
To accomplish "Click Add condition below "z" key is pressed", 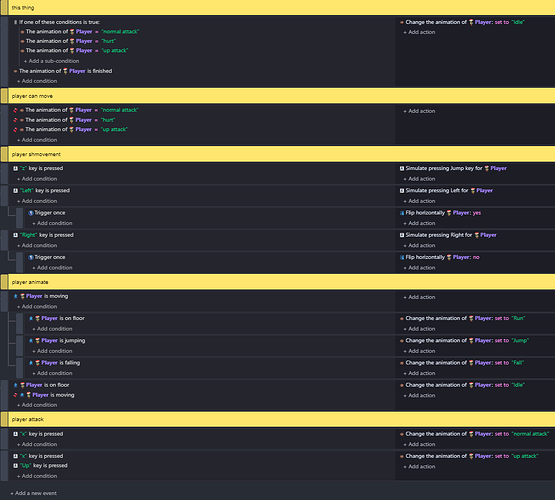I will point(37,179).
